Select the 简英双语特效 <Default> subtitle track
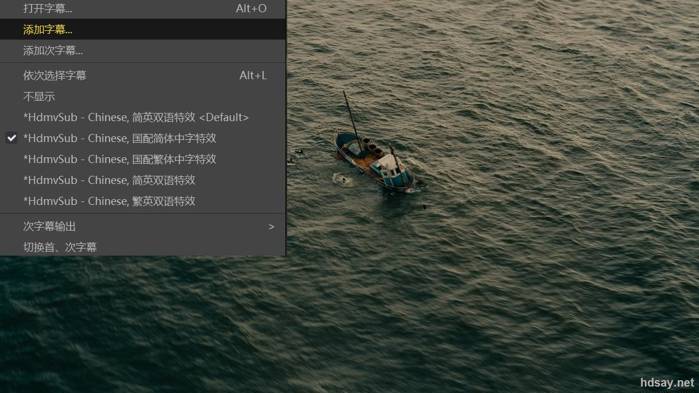The height and width of the screenshot is (393, 699). [143, 117]
